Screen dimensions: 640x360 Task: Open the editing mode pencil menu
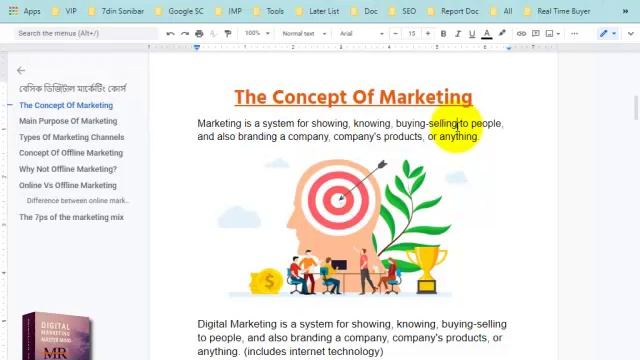tap(607, 33)
